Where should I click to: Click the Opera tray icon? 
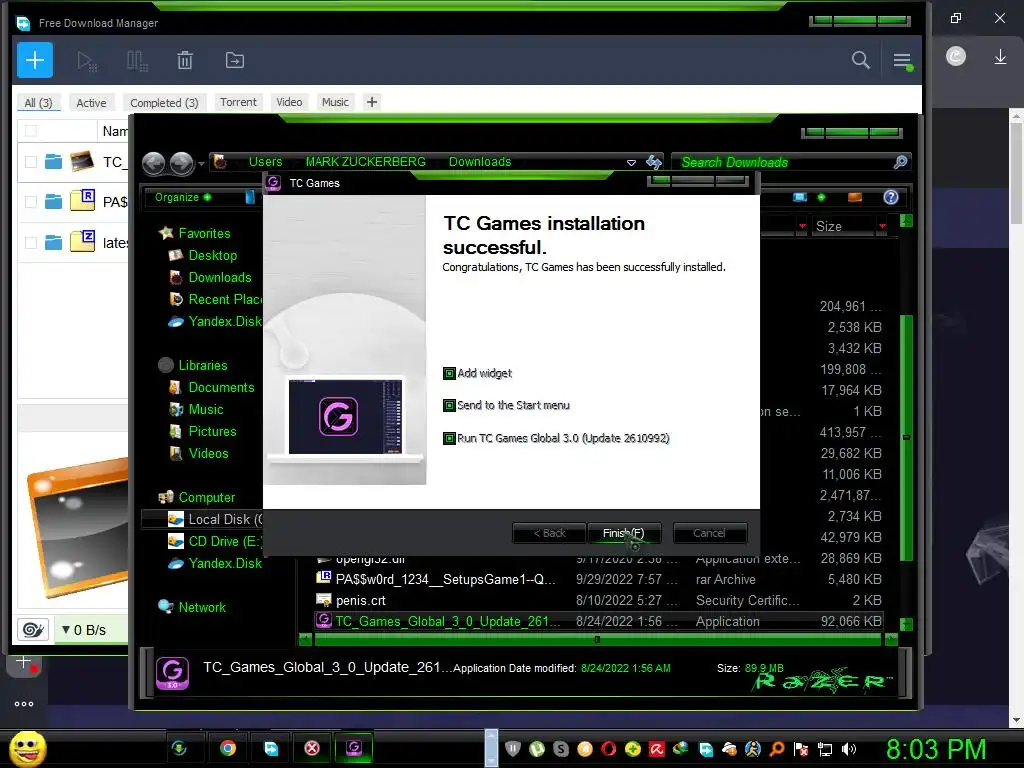609,749
